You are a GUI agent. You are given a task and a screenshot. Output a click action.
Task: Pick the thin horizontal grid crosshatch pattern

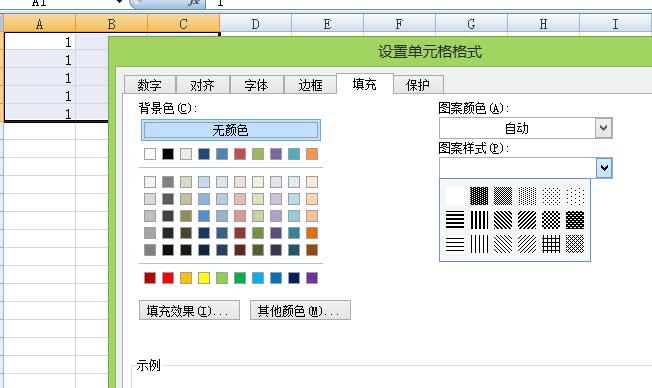pyautogui.click(x=551, y=244)
